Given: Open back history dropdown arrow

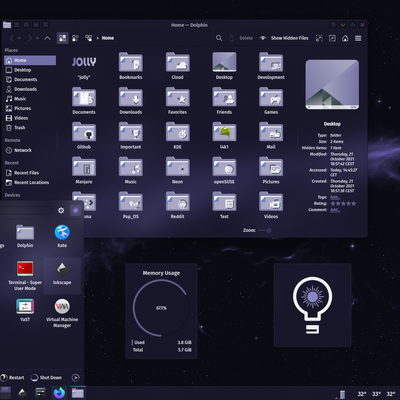Looking at the screenshot, I should pyautogui.click(x=19, y=38).
